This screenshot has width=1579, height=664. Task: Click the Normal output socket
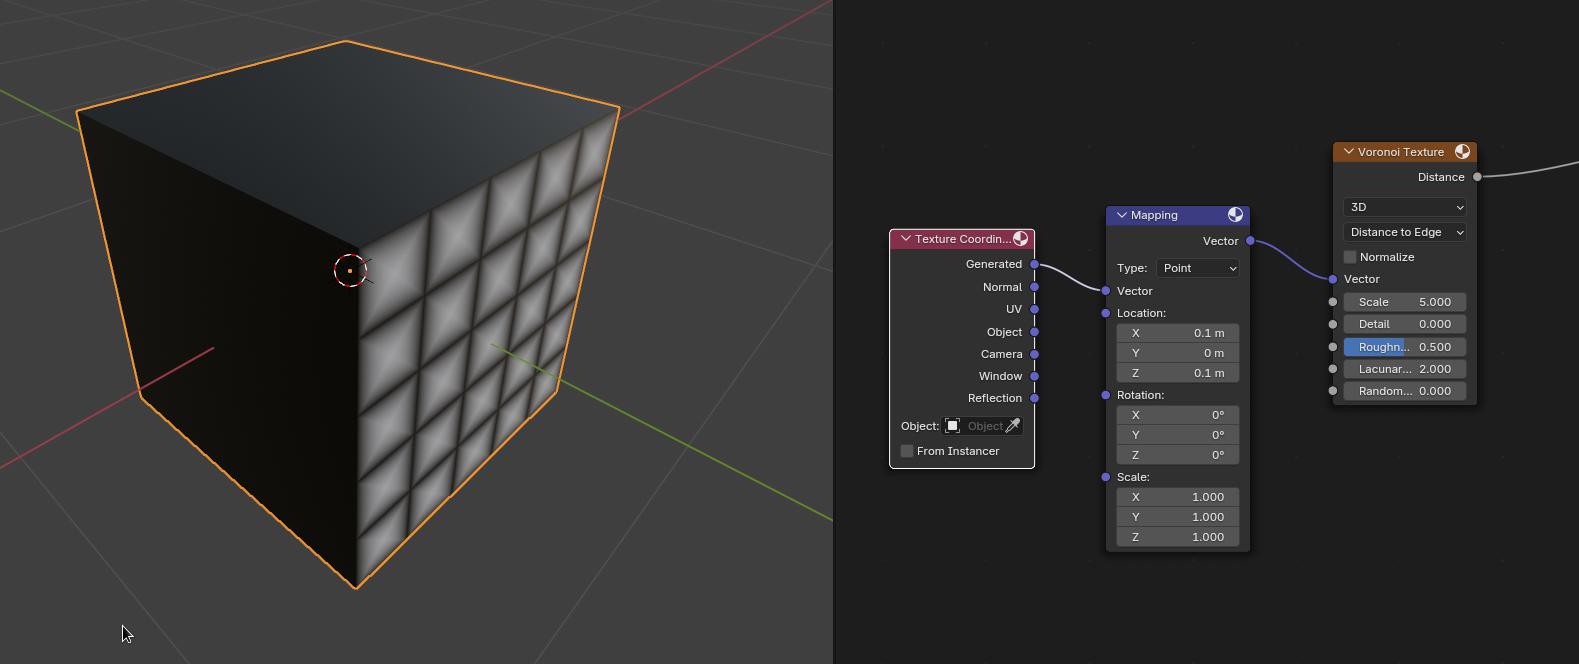1034,287
